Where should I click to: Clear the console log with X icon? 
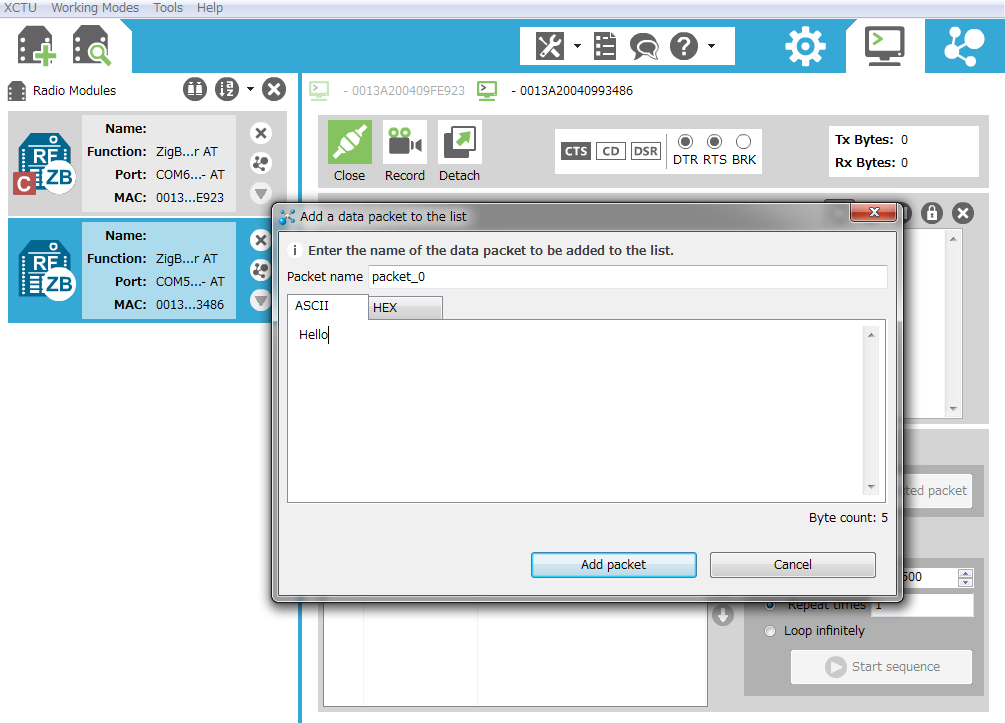(x=963, y=213)
